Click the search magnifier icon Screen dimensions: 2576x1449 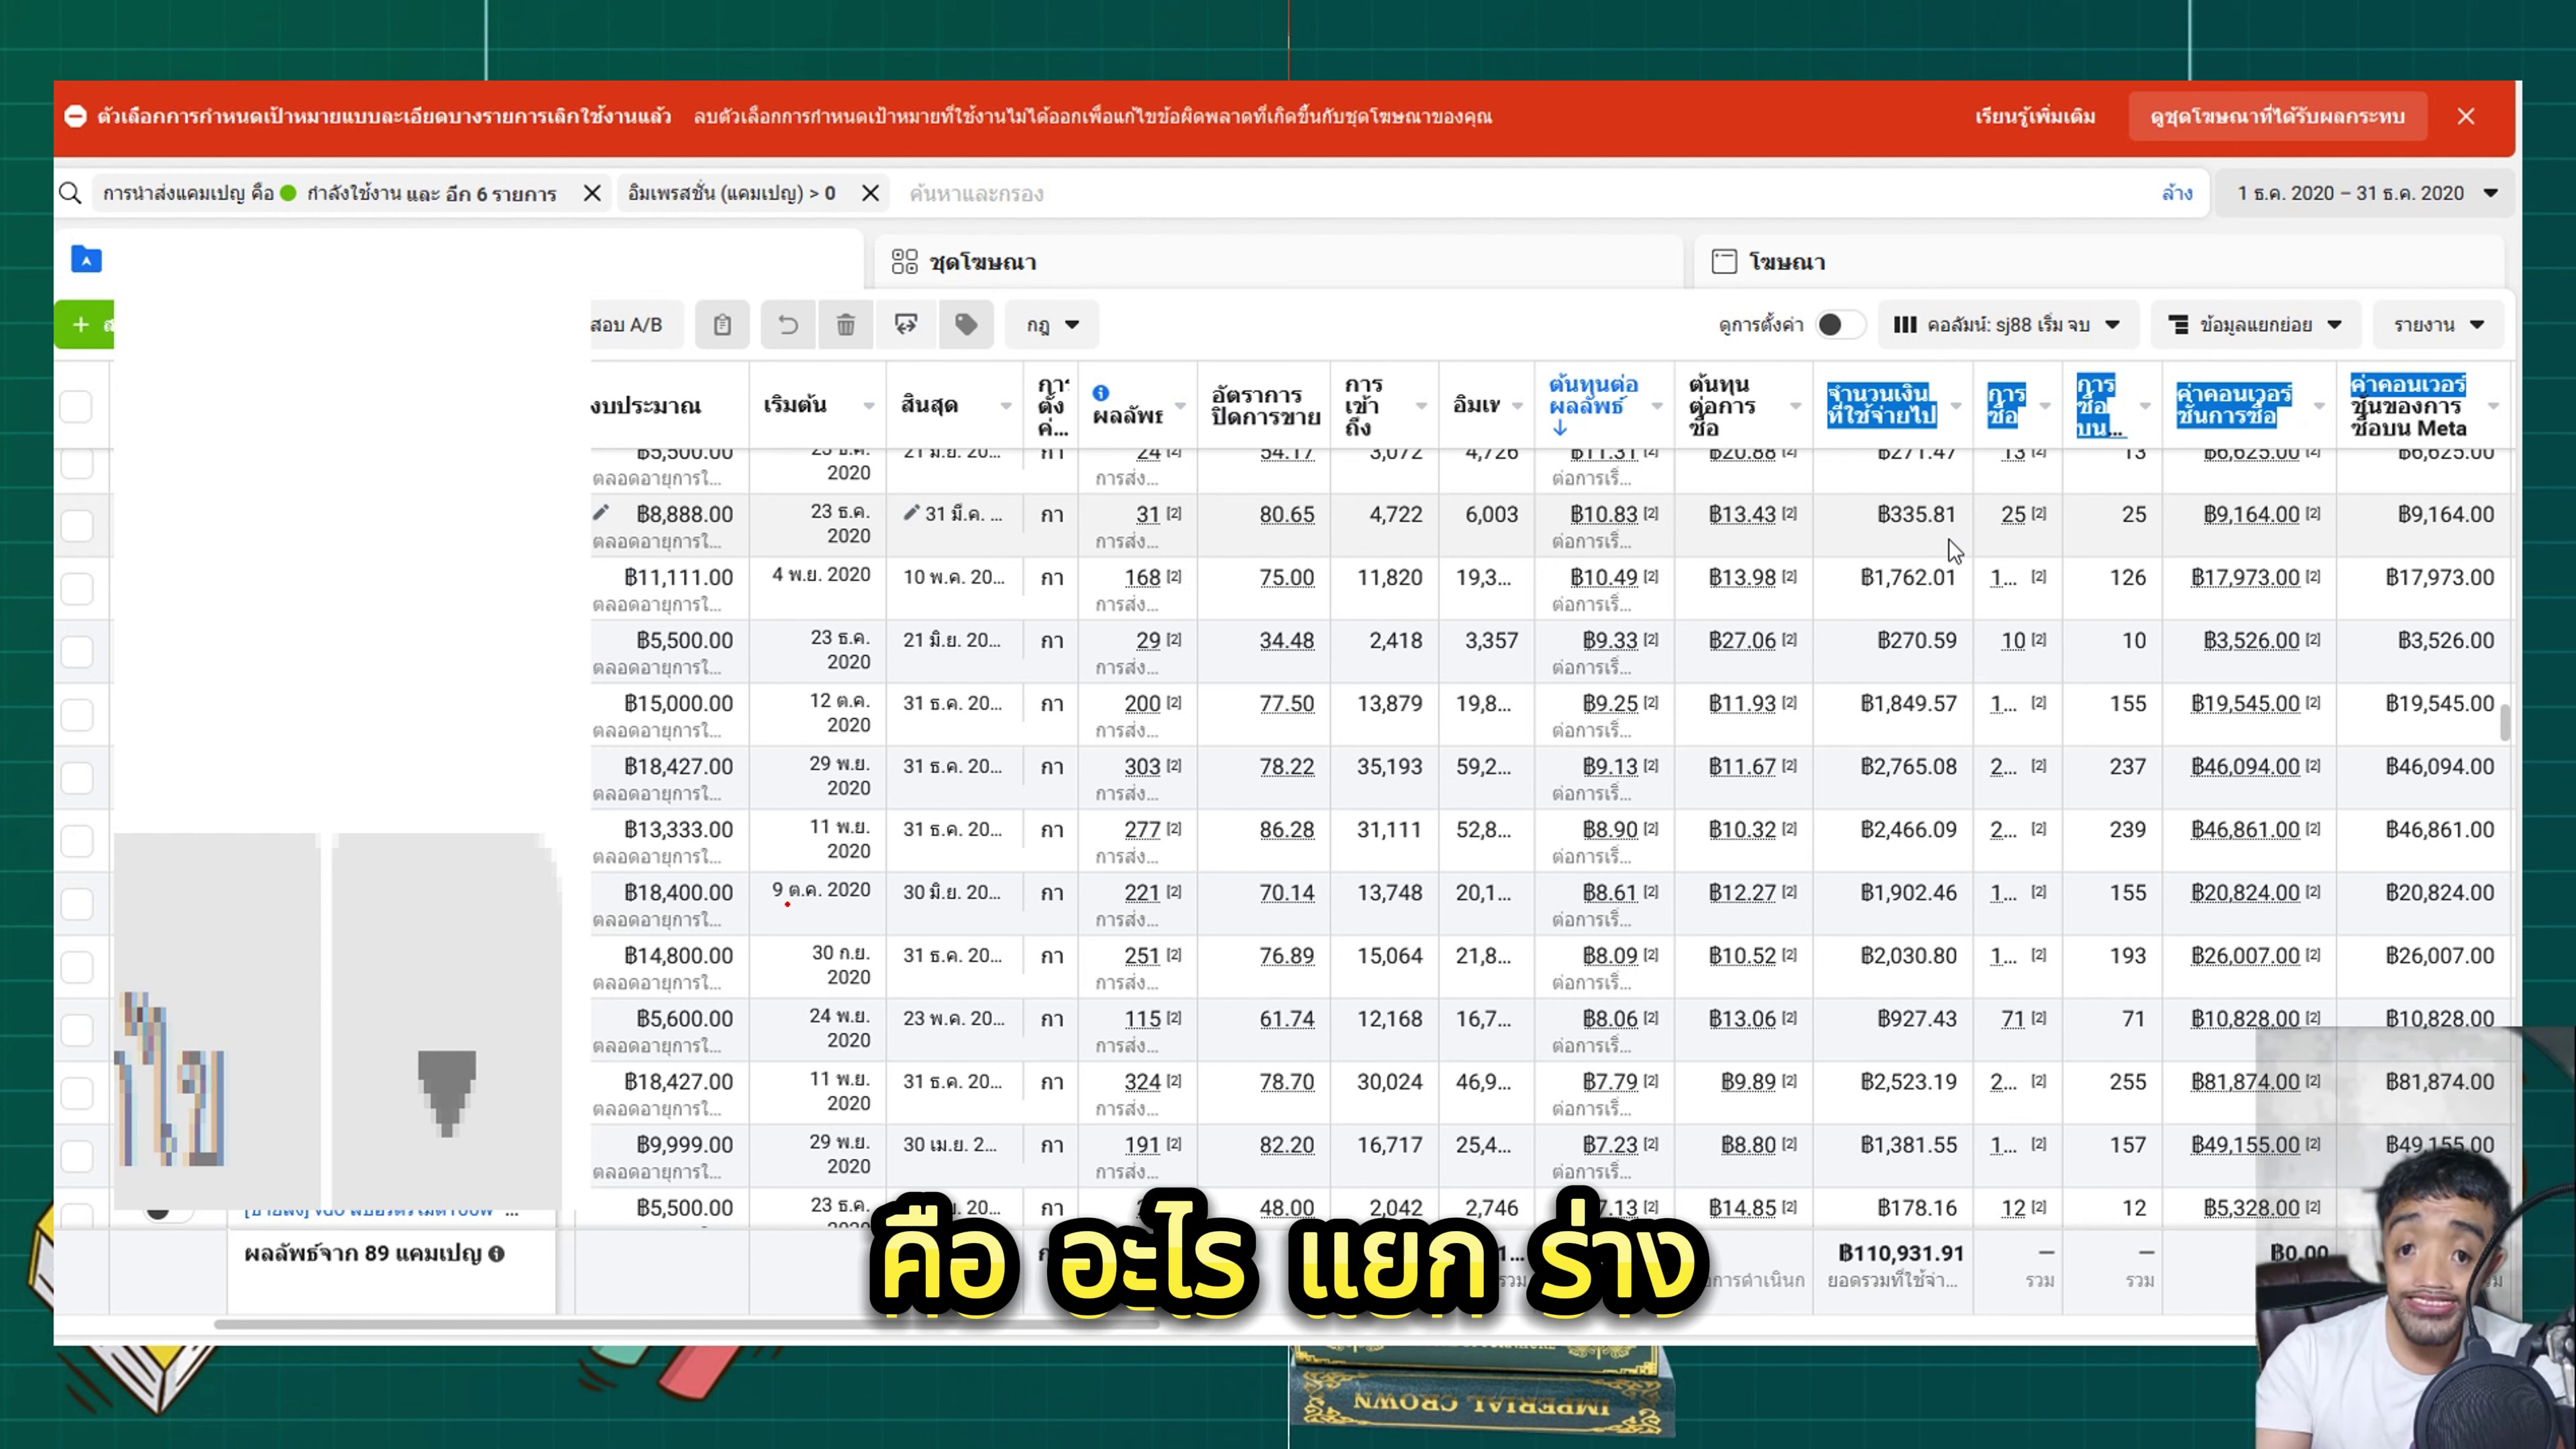point(70,193)
